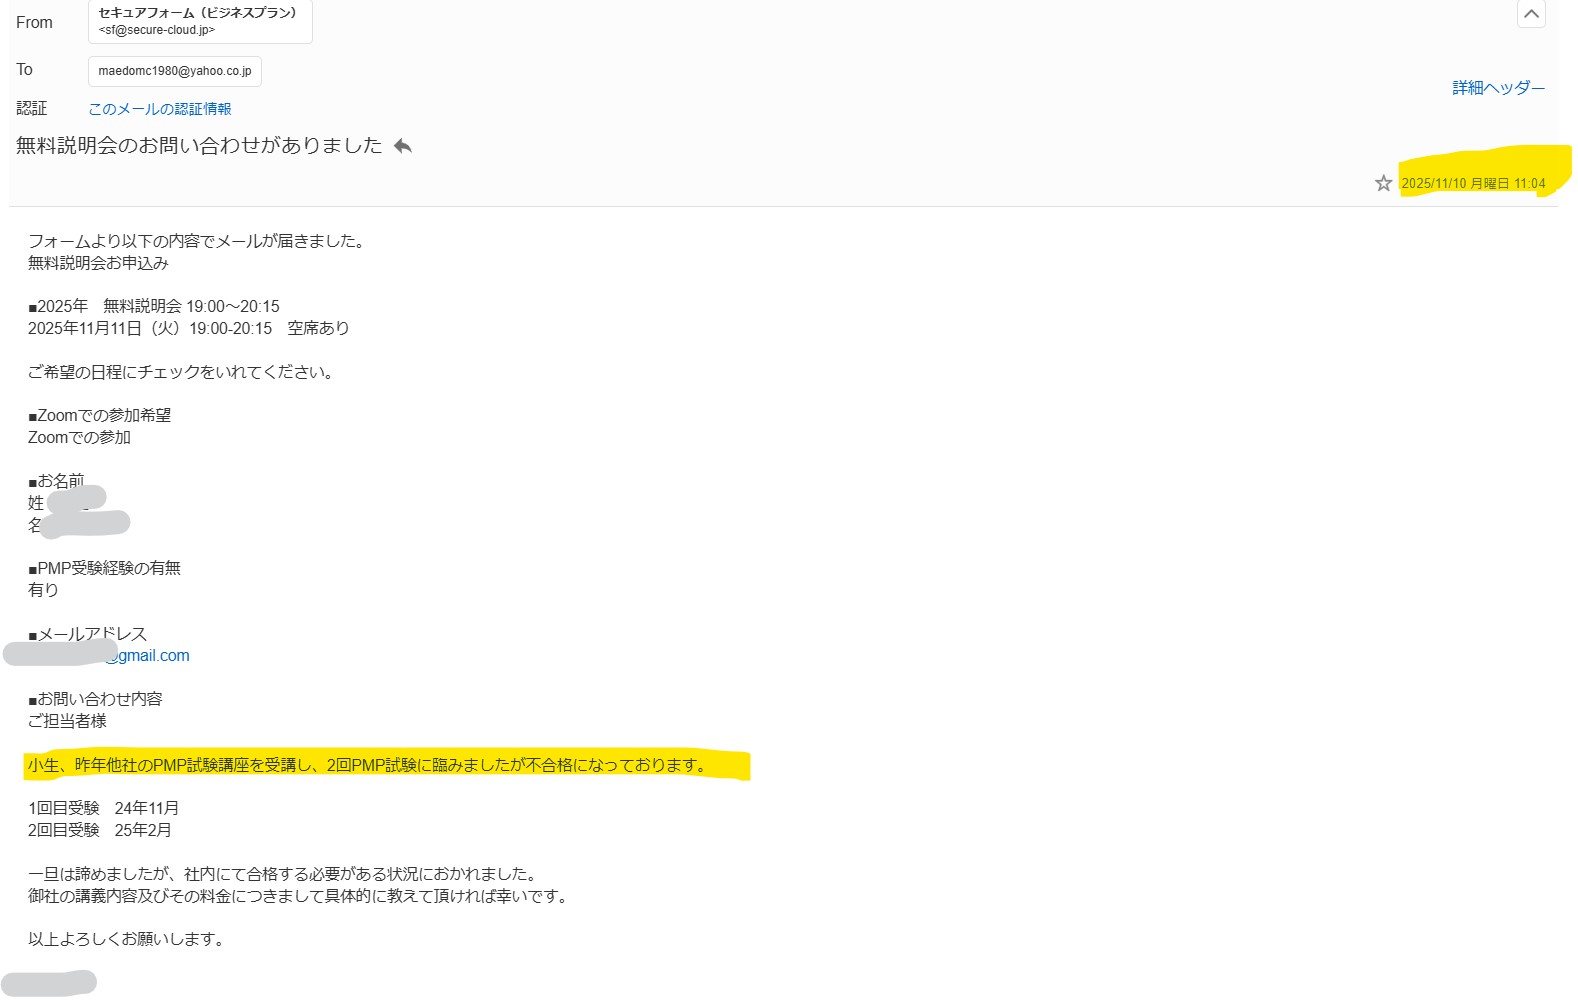Click the maedomc1980@yahoo.co.jp recipient chip

175,71
